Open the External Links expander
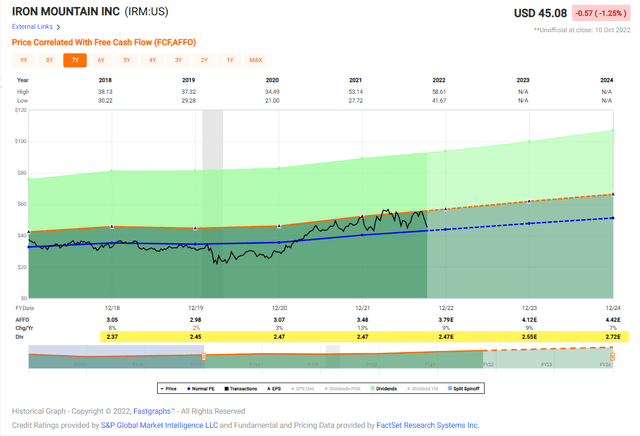Image resolution: width=640 pixels, height=436 pixels. pyautogui.click(x=36, y=27)
